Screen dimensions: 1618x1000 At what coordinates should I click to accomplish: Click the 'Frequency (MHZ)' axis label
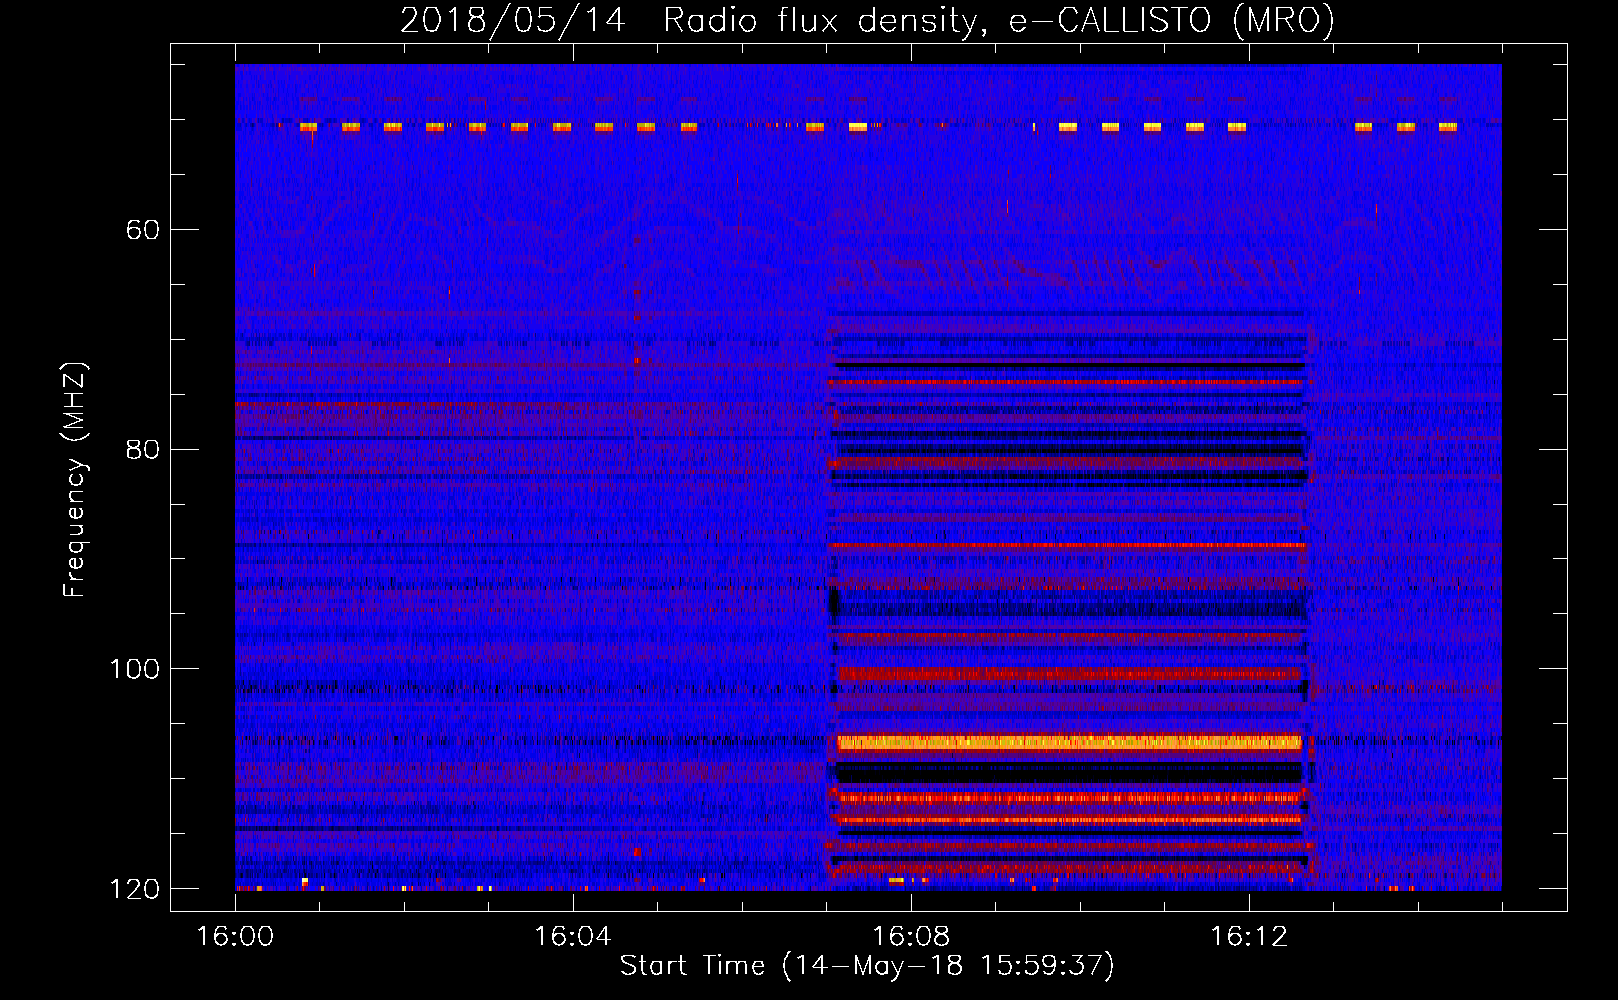click(75, 480)
